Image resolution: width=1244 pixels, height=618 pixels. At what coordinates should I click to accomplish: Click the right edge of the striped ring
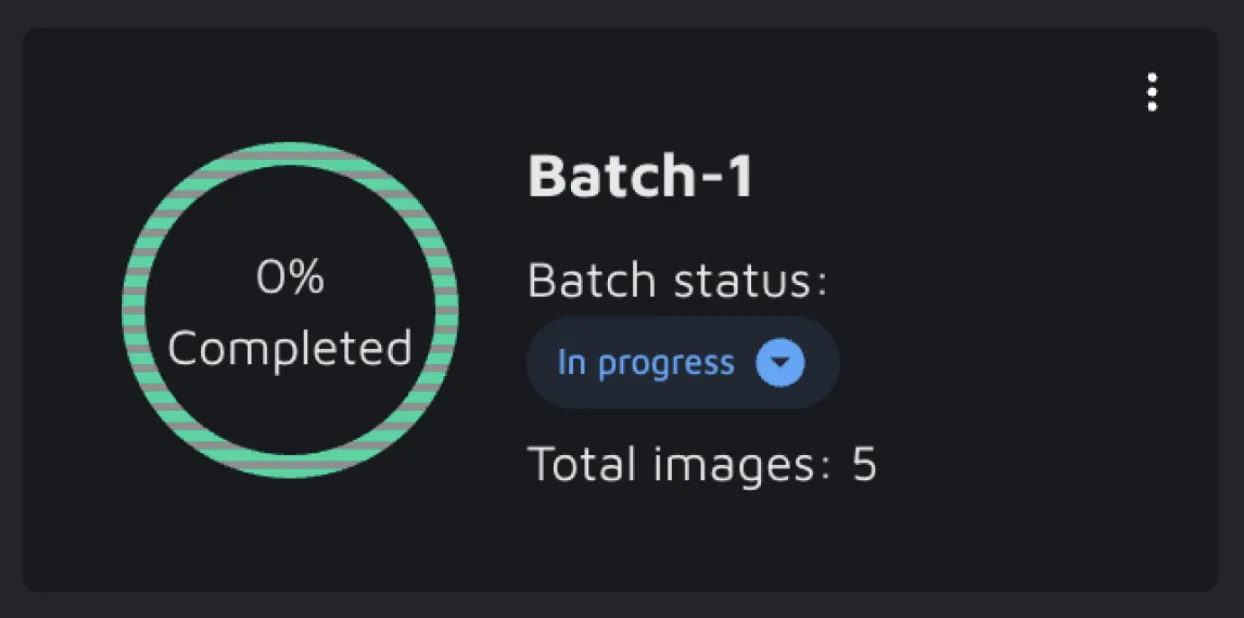pos(446,310)
